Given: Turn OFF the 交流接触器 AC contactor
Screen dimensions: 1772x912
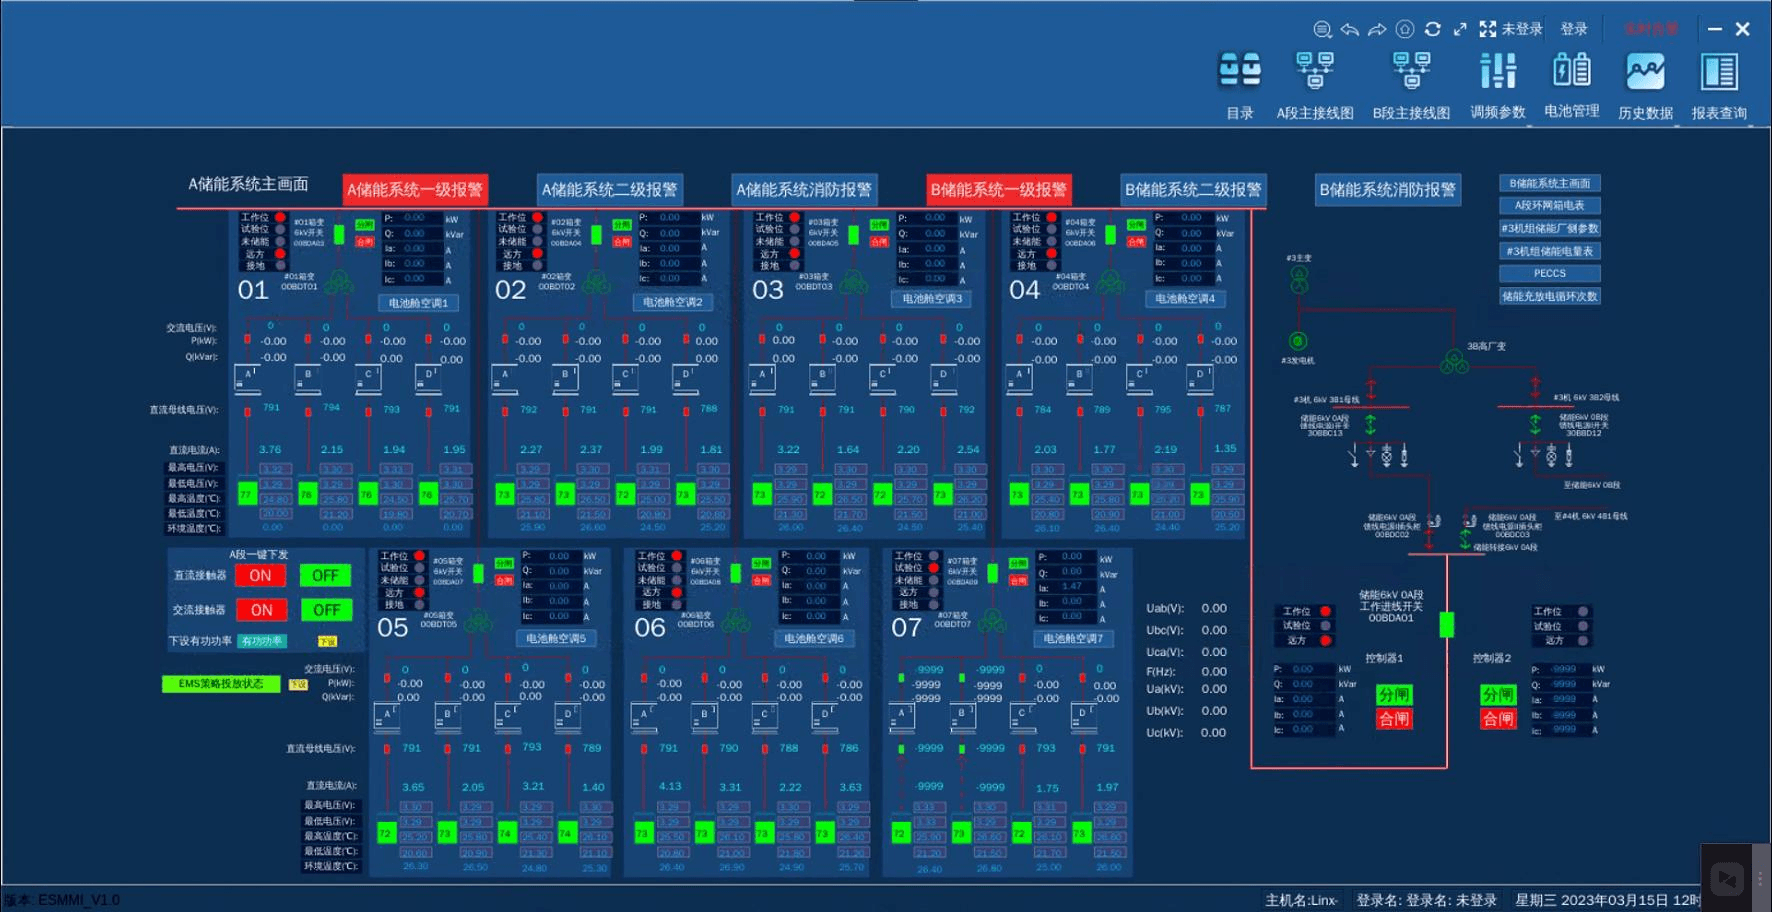Looking at the screenshot, I should [x=326, y=610].
